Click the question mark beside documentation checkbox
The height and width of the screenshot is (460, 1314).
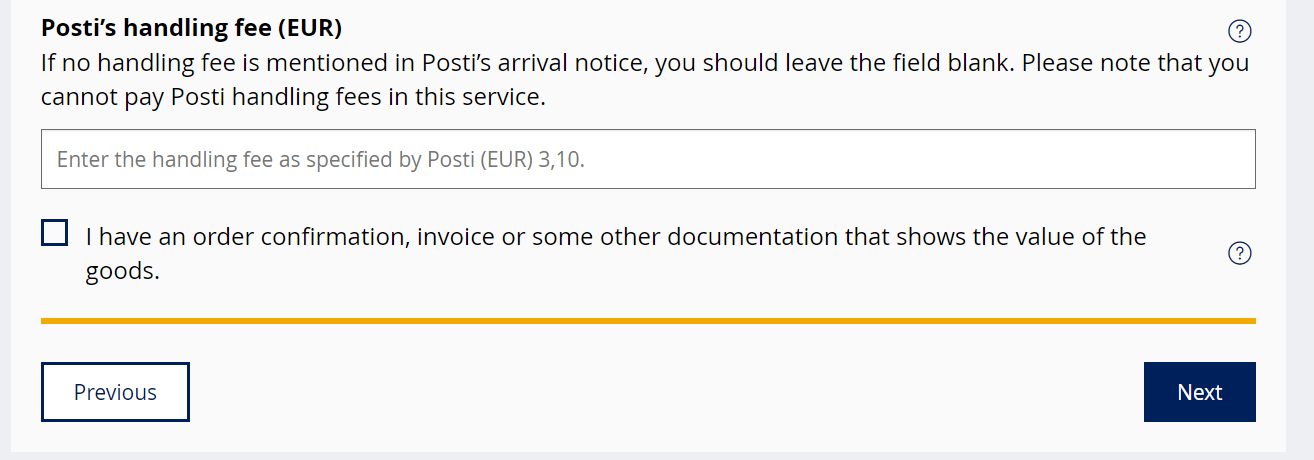click(x=1239, y=253)
